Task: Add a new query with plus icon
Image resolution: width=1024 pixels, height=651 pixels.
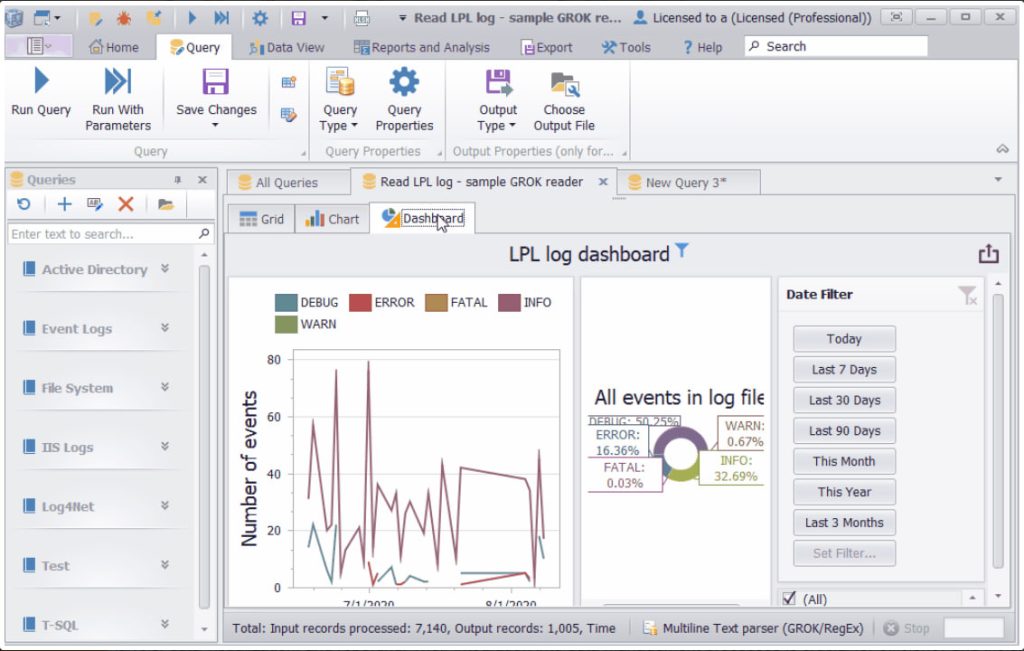Action: point(64,204)
